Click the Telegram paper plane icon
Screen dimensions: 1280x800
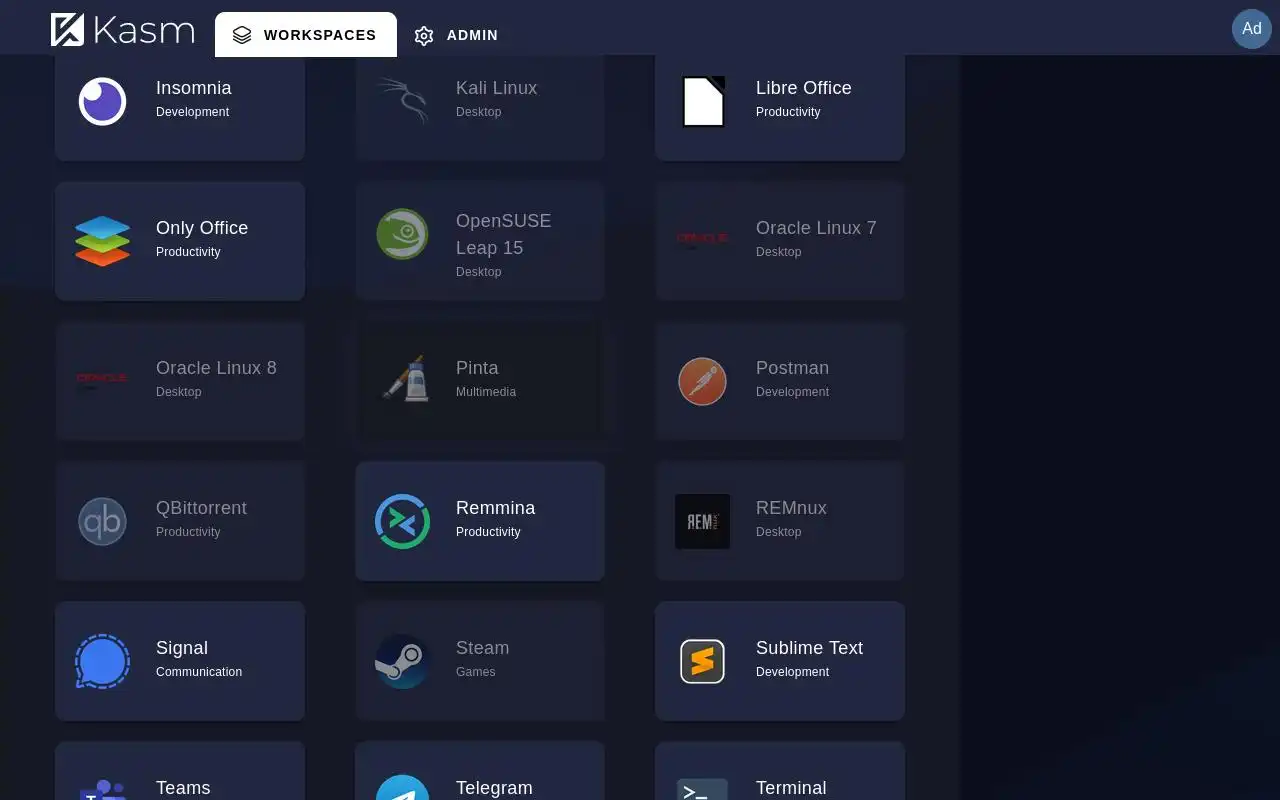[x=403, y=787]
